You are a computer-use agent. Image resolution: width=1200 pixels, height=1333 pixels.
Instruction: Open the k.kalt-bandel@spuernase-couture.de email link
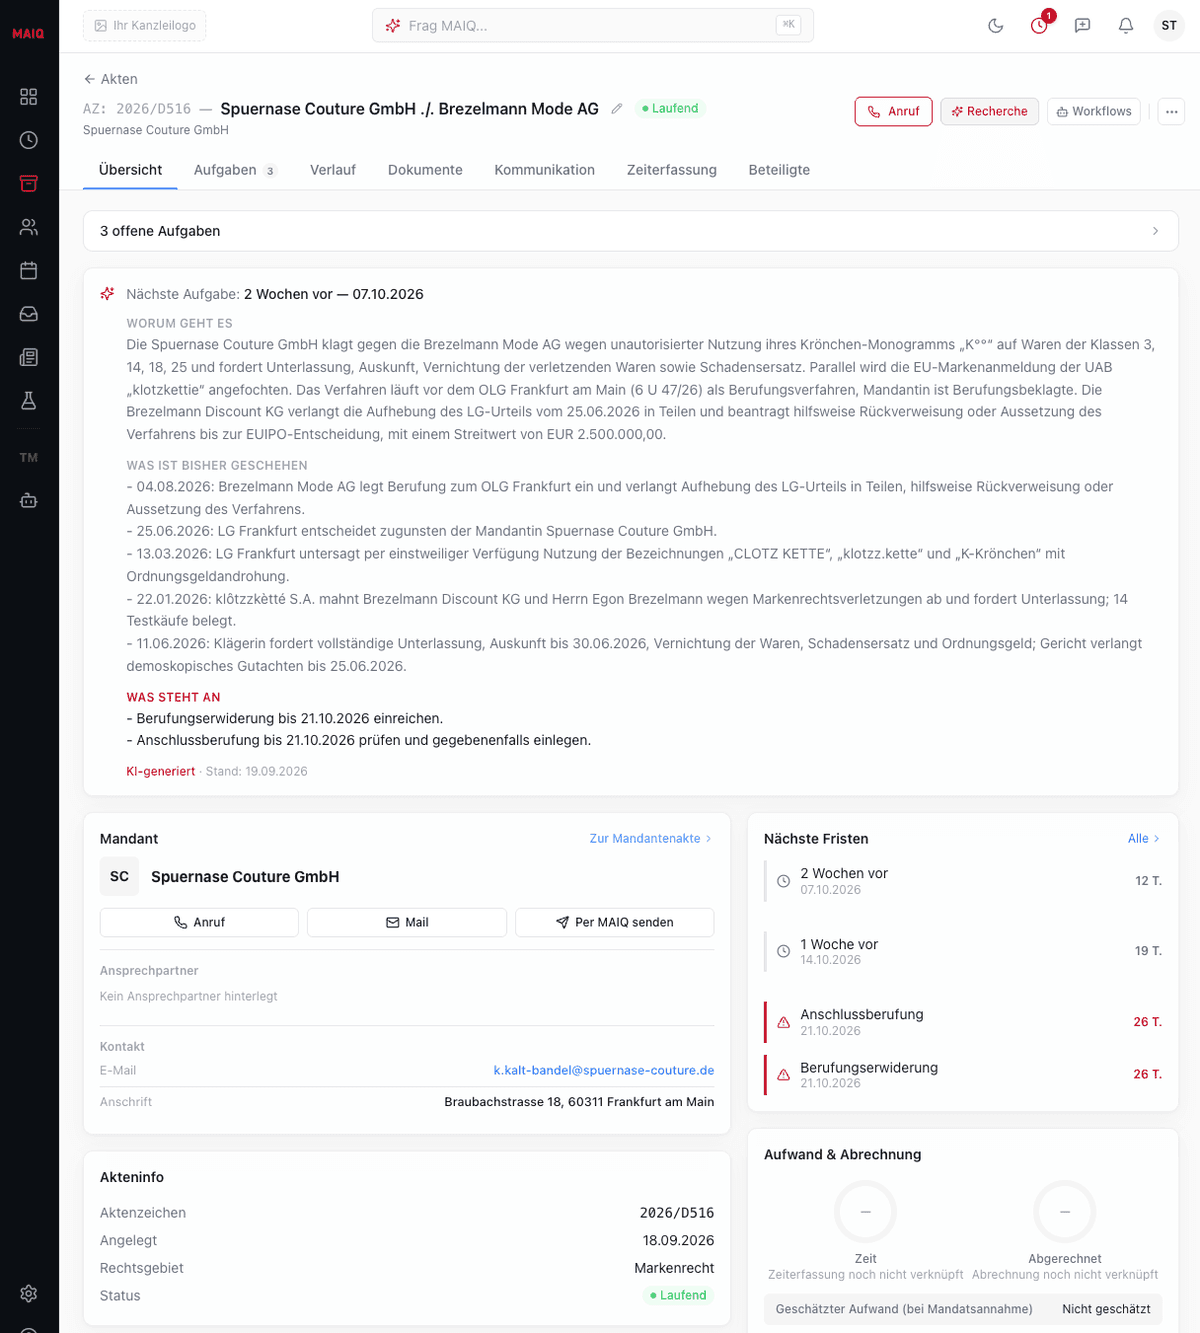tap(604, 1070)
